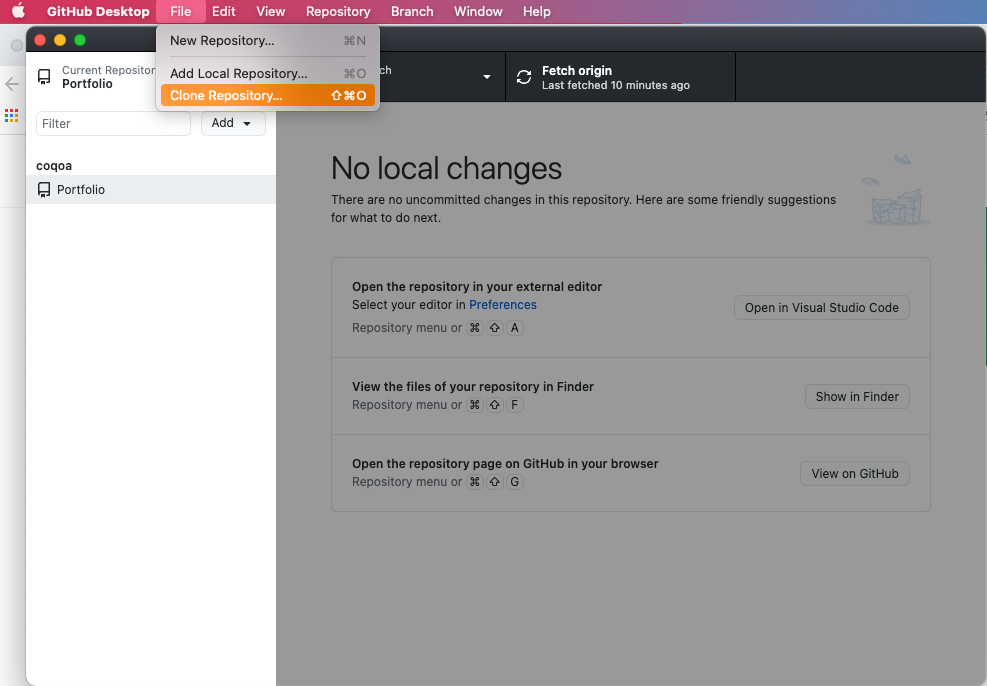The image size is (987, 686).
Task: Open the View menu
Action: click(271, 11)
